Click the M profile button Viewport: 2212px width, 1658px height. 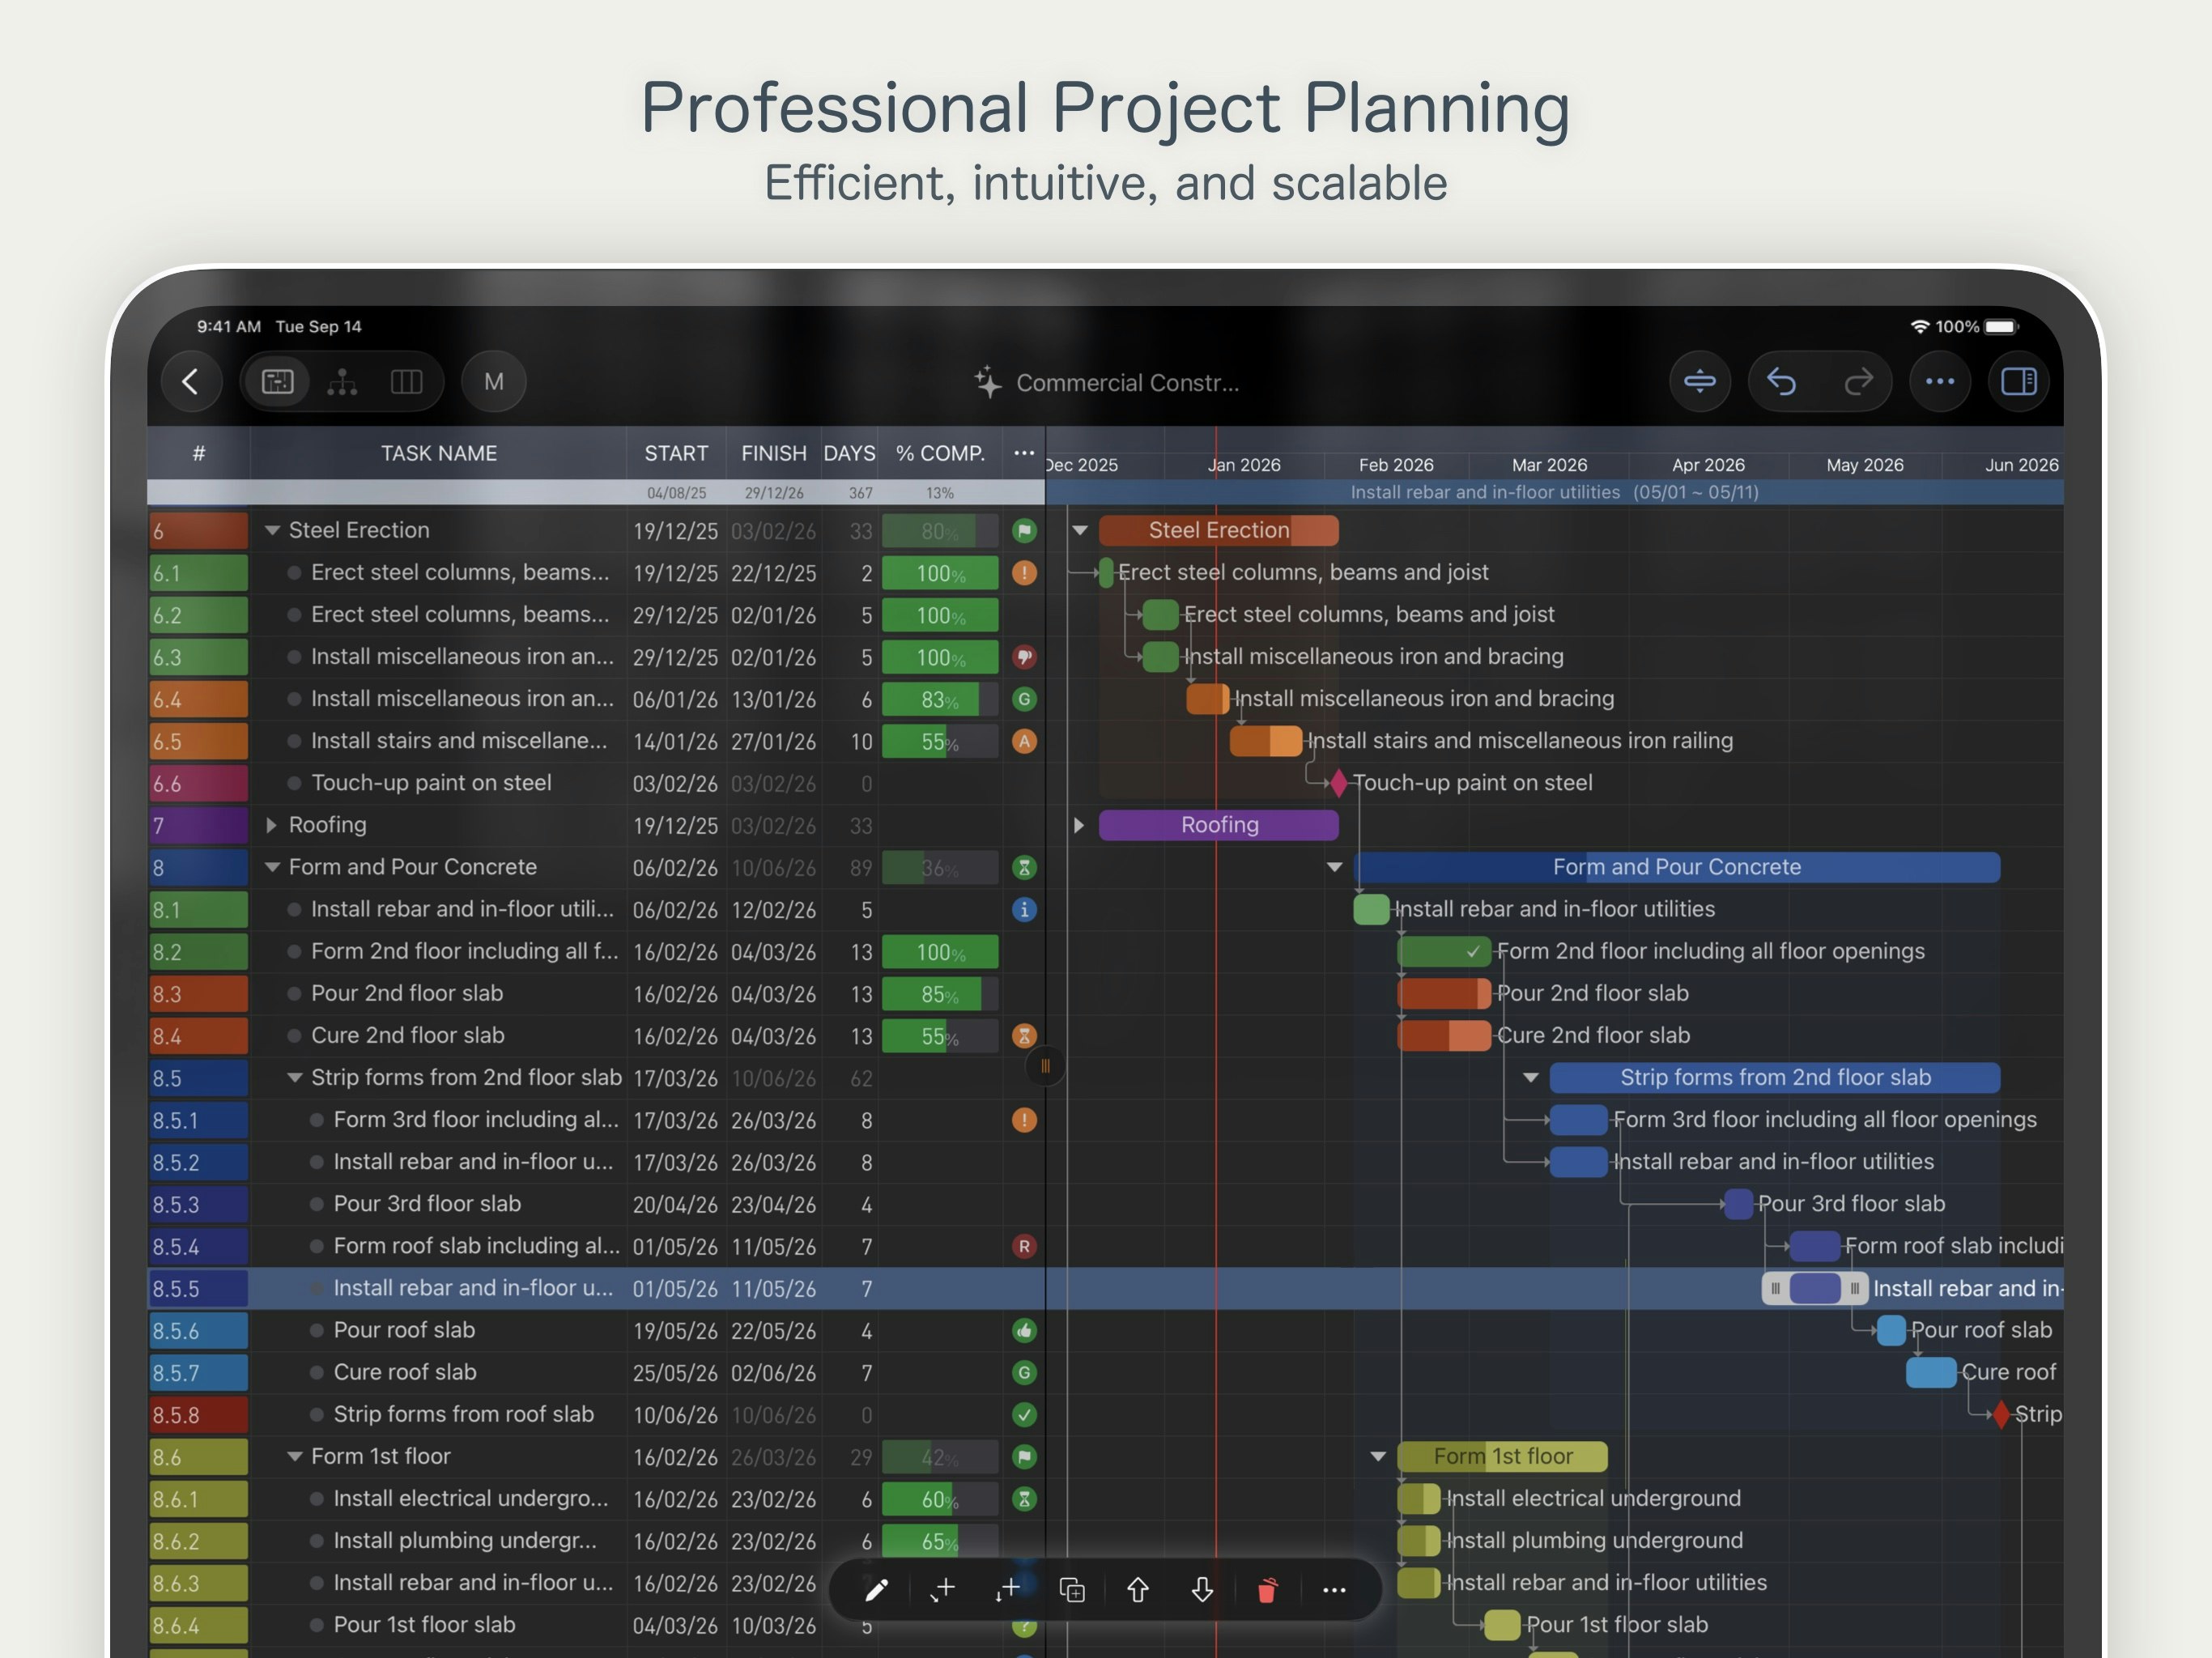click(x=493, y=382)
